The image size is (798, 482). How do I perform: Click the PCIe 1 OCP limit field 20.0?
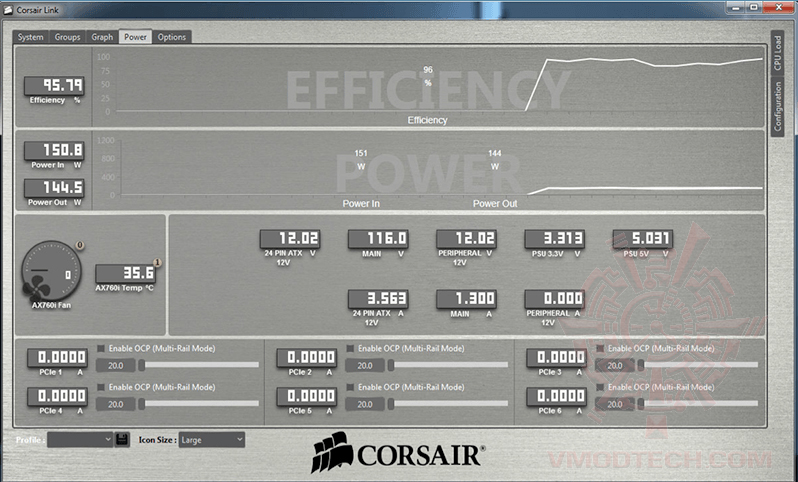(116, 365)
